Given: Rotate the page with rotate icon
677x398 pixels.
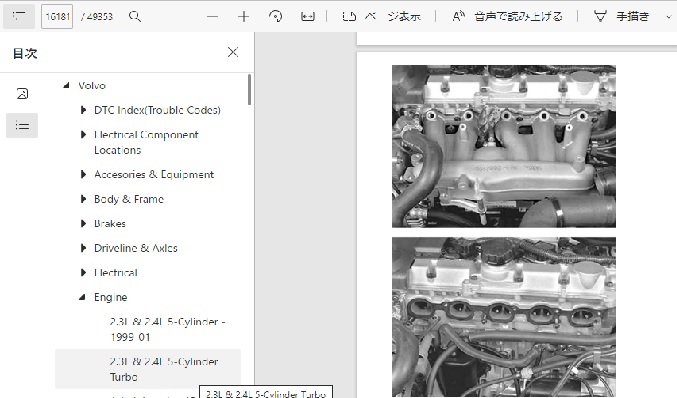Looking at the screenshot, I should coord(275,17).
